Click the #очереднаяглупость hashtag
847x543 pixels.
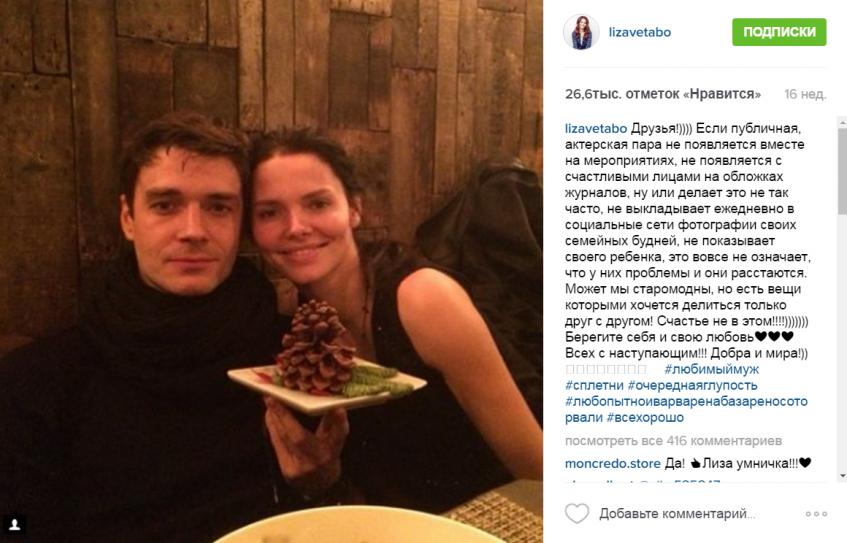point(693,385)
